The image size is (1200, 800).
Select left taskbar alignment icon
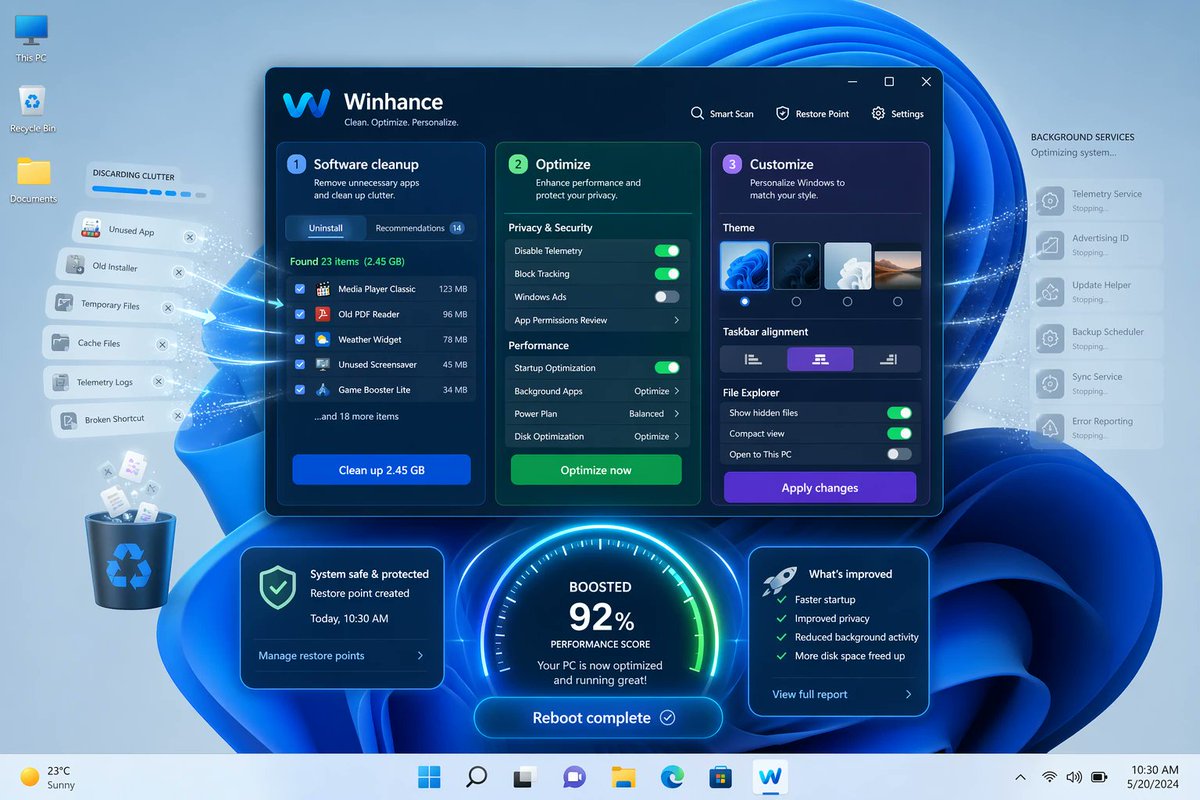(753, 359)
